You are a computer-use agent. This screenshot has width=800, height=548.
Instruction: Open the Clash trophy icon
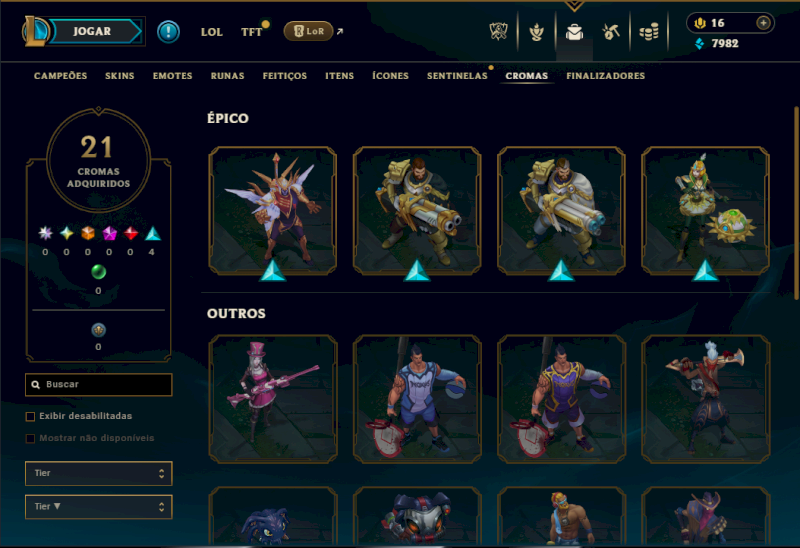(x=536, y=32)
